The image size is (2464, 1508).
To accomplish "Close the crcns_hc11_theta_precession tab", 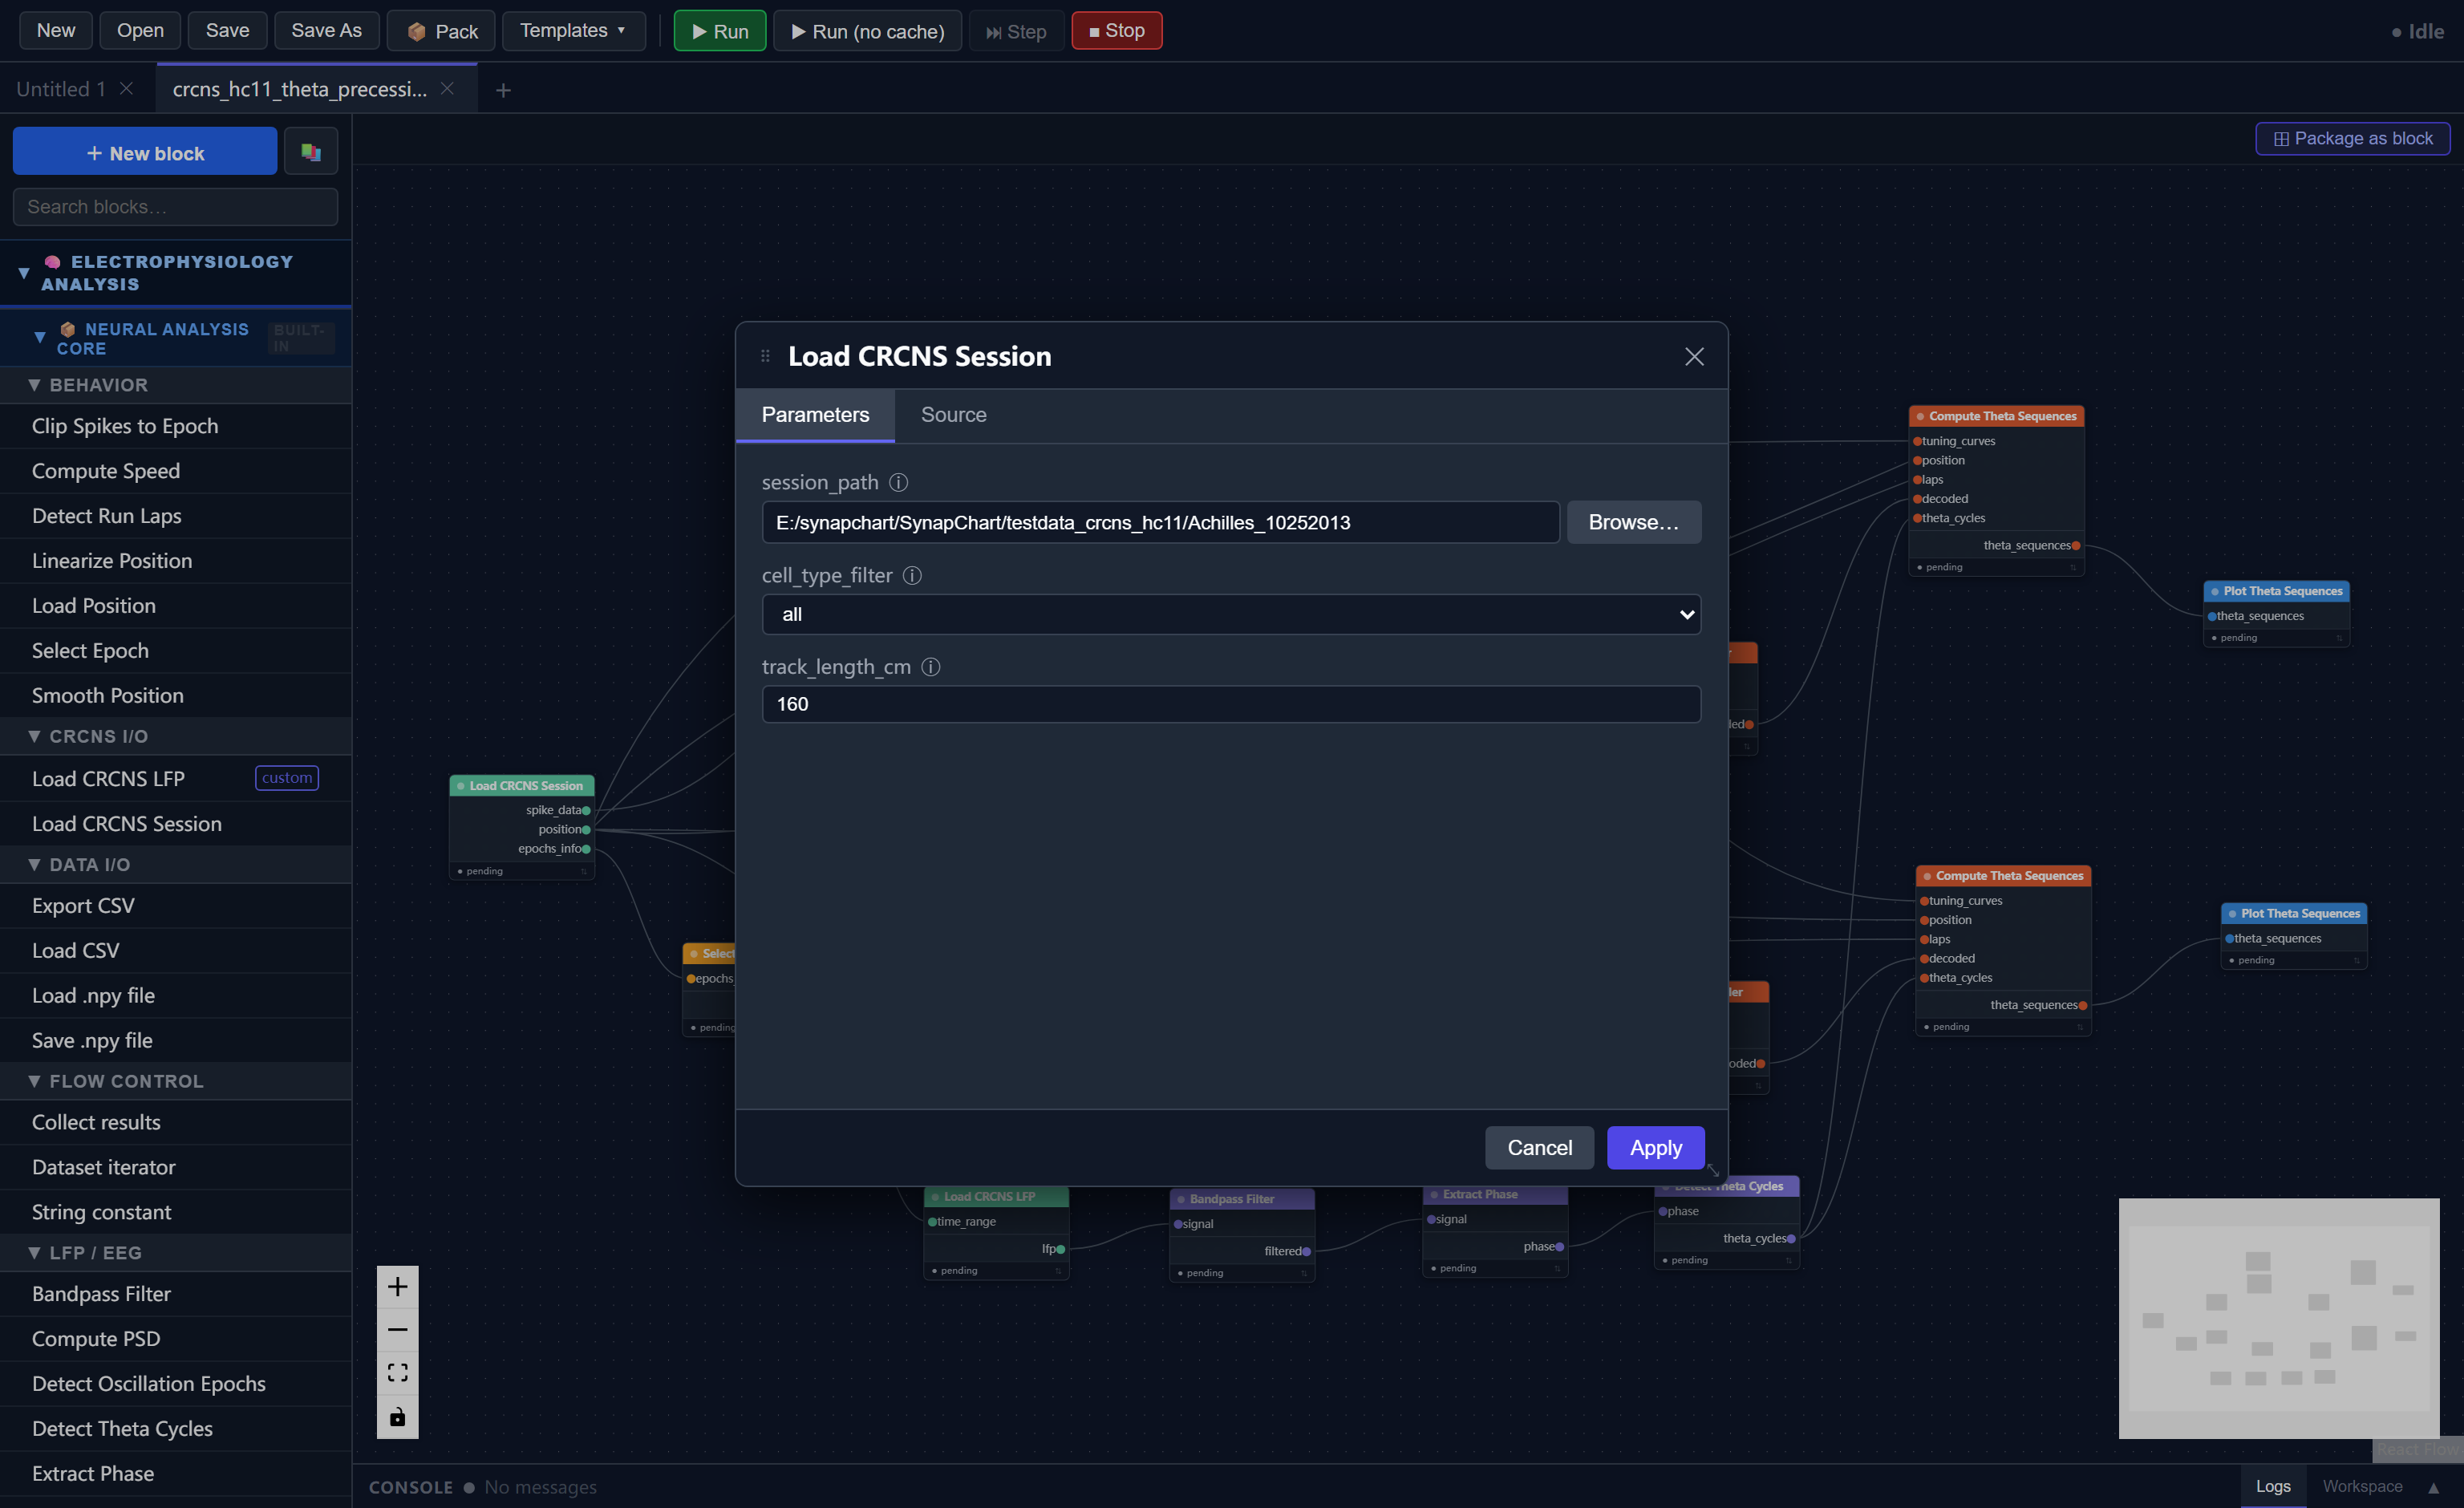I will coord(447,88).
